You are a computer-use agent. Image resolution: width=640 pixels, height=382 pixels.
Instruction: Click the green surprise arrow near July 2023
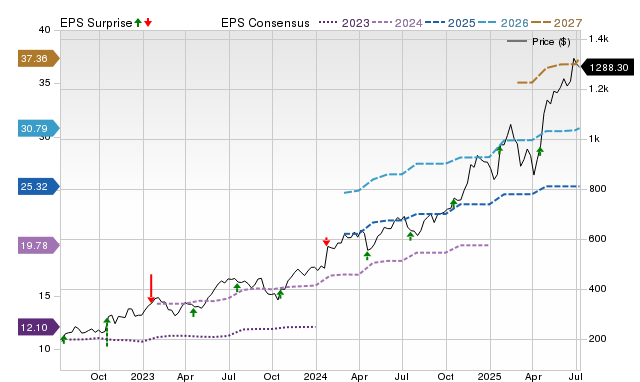click(x=237, y=288)
